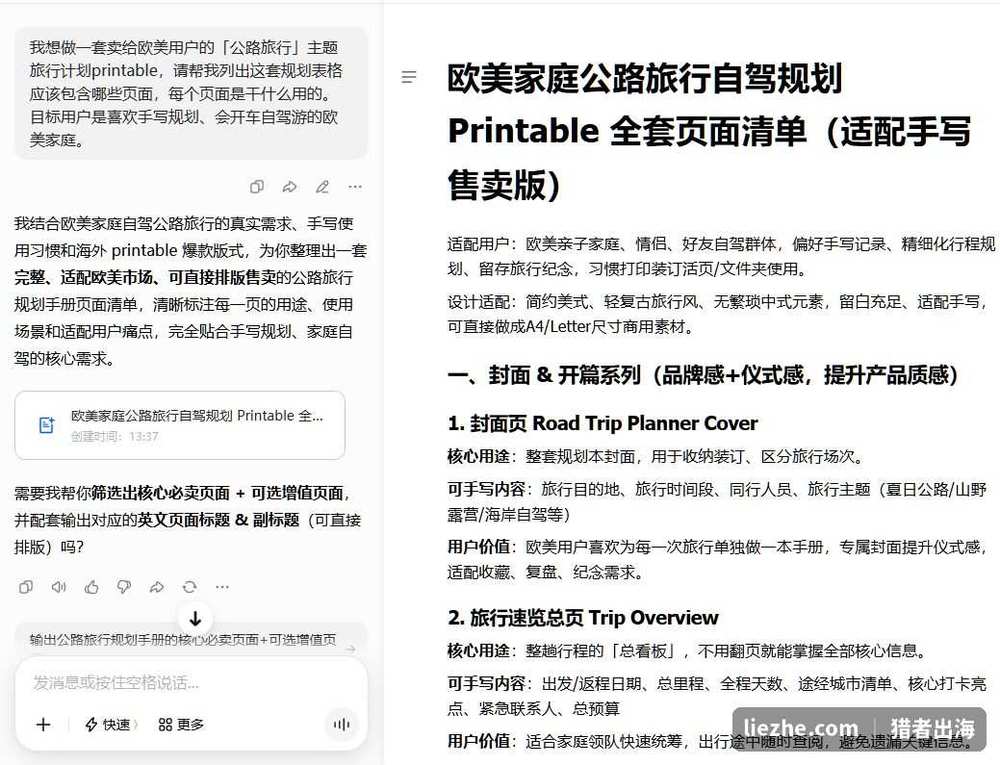Open more options below the assistant's reply
Viewport: 1000px width, 765px height.
click(222, 586)
